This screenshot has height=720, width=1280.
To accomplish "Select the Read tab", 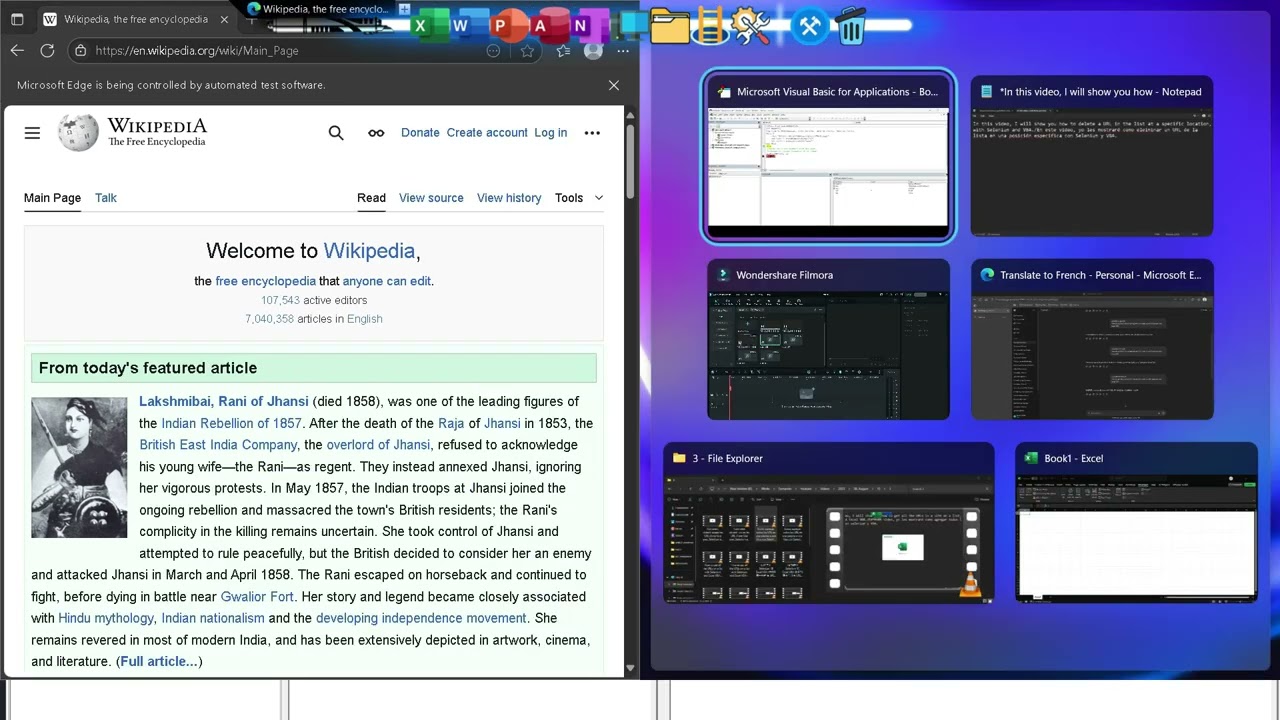I will point(371,197).
